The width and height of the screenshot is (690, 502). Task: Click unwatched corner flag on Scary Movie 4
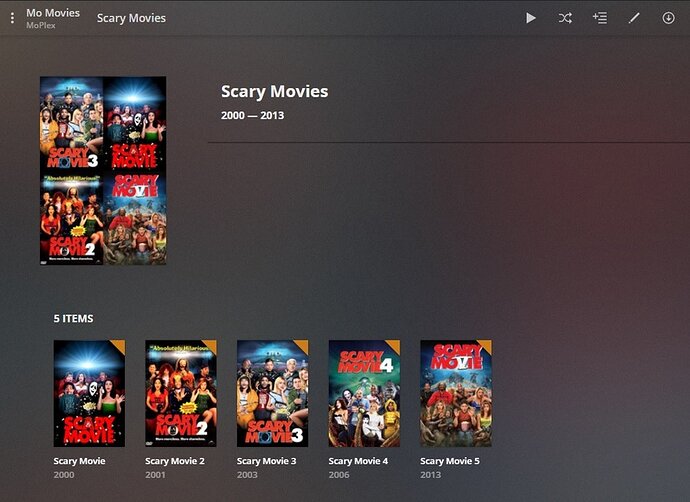tap(394, 345)
